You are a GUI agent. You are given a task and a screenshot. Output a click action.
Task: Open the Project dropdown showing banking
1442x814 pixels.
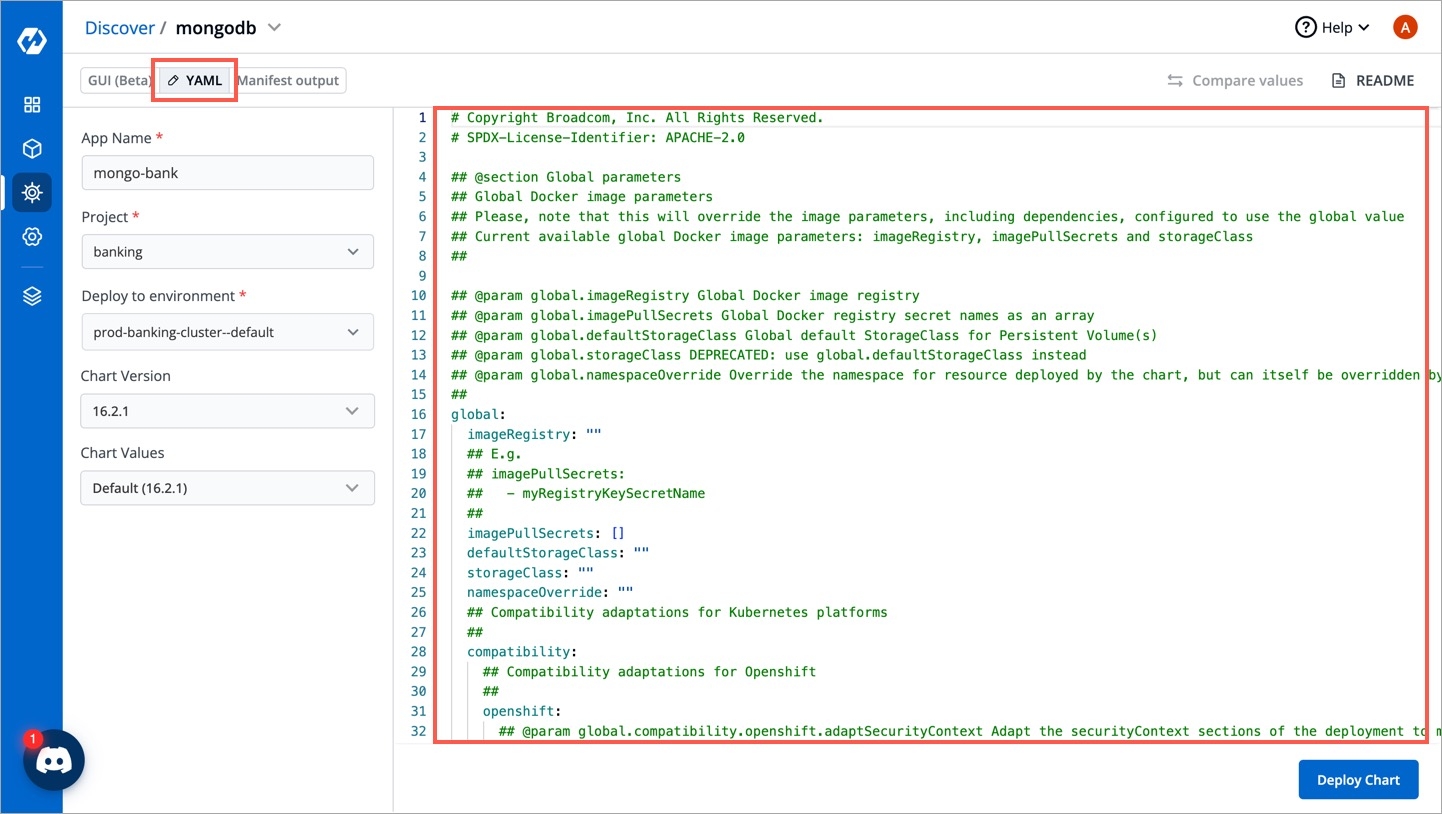click(x=227, y=251)
